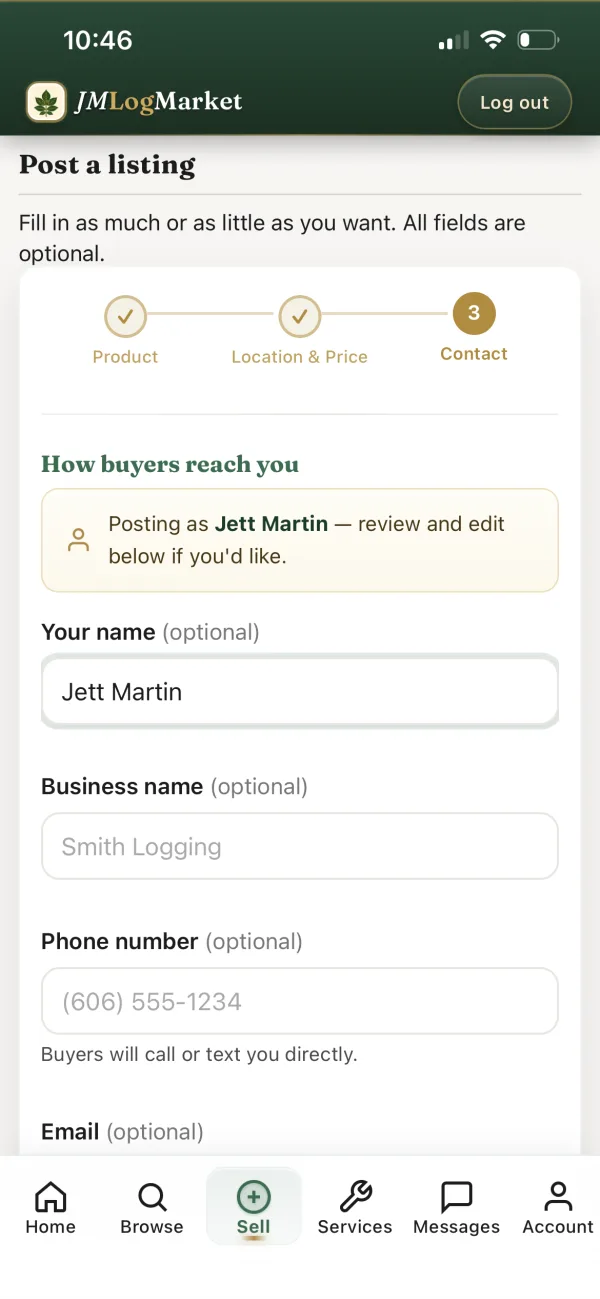Tap the JMLogMarket leaf logo icon
600x1299 pixels.
[x=46, y=102]
